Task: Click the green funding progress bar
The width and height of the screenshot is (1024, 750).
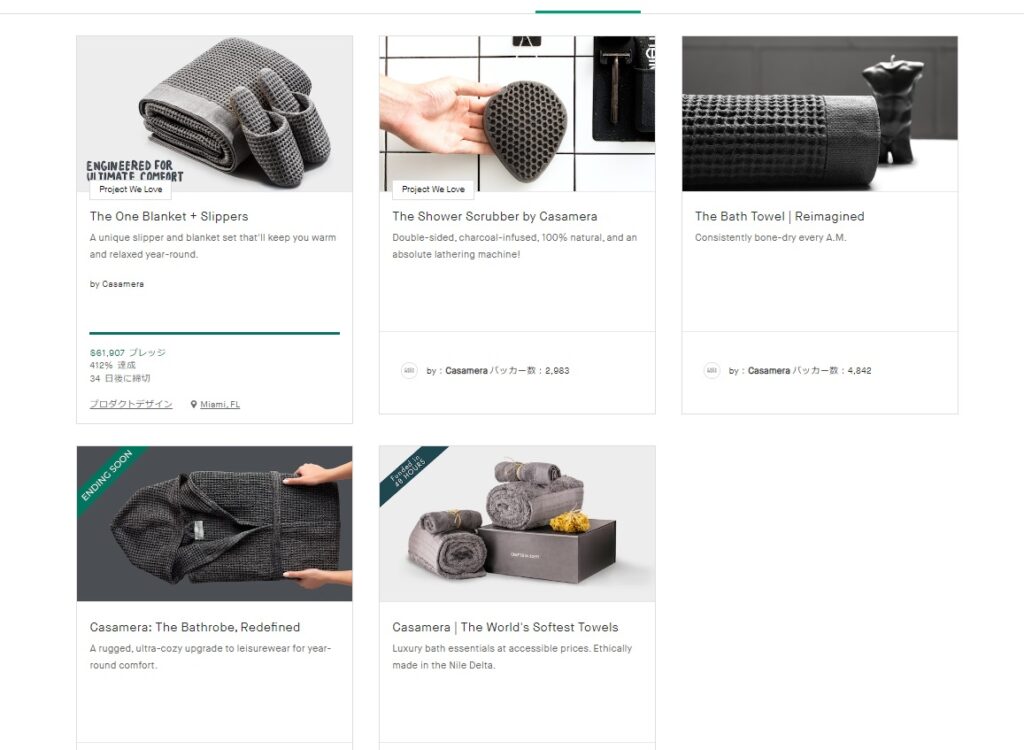Action: (x=214, y=333)
